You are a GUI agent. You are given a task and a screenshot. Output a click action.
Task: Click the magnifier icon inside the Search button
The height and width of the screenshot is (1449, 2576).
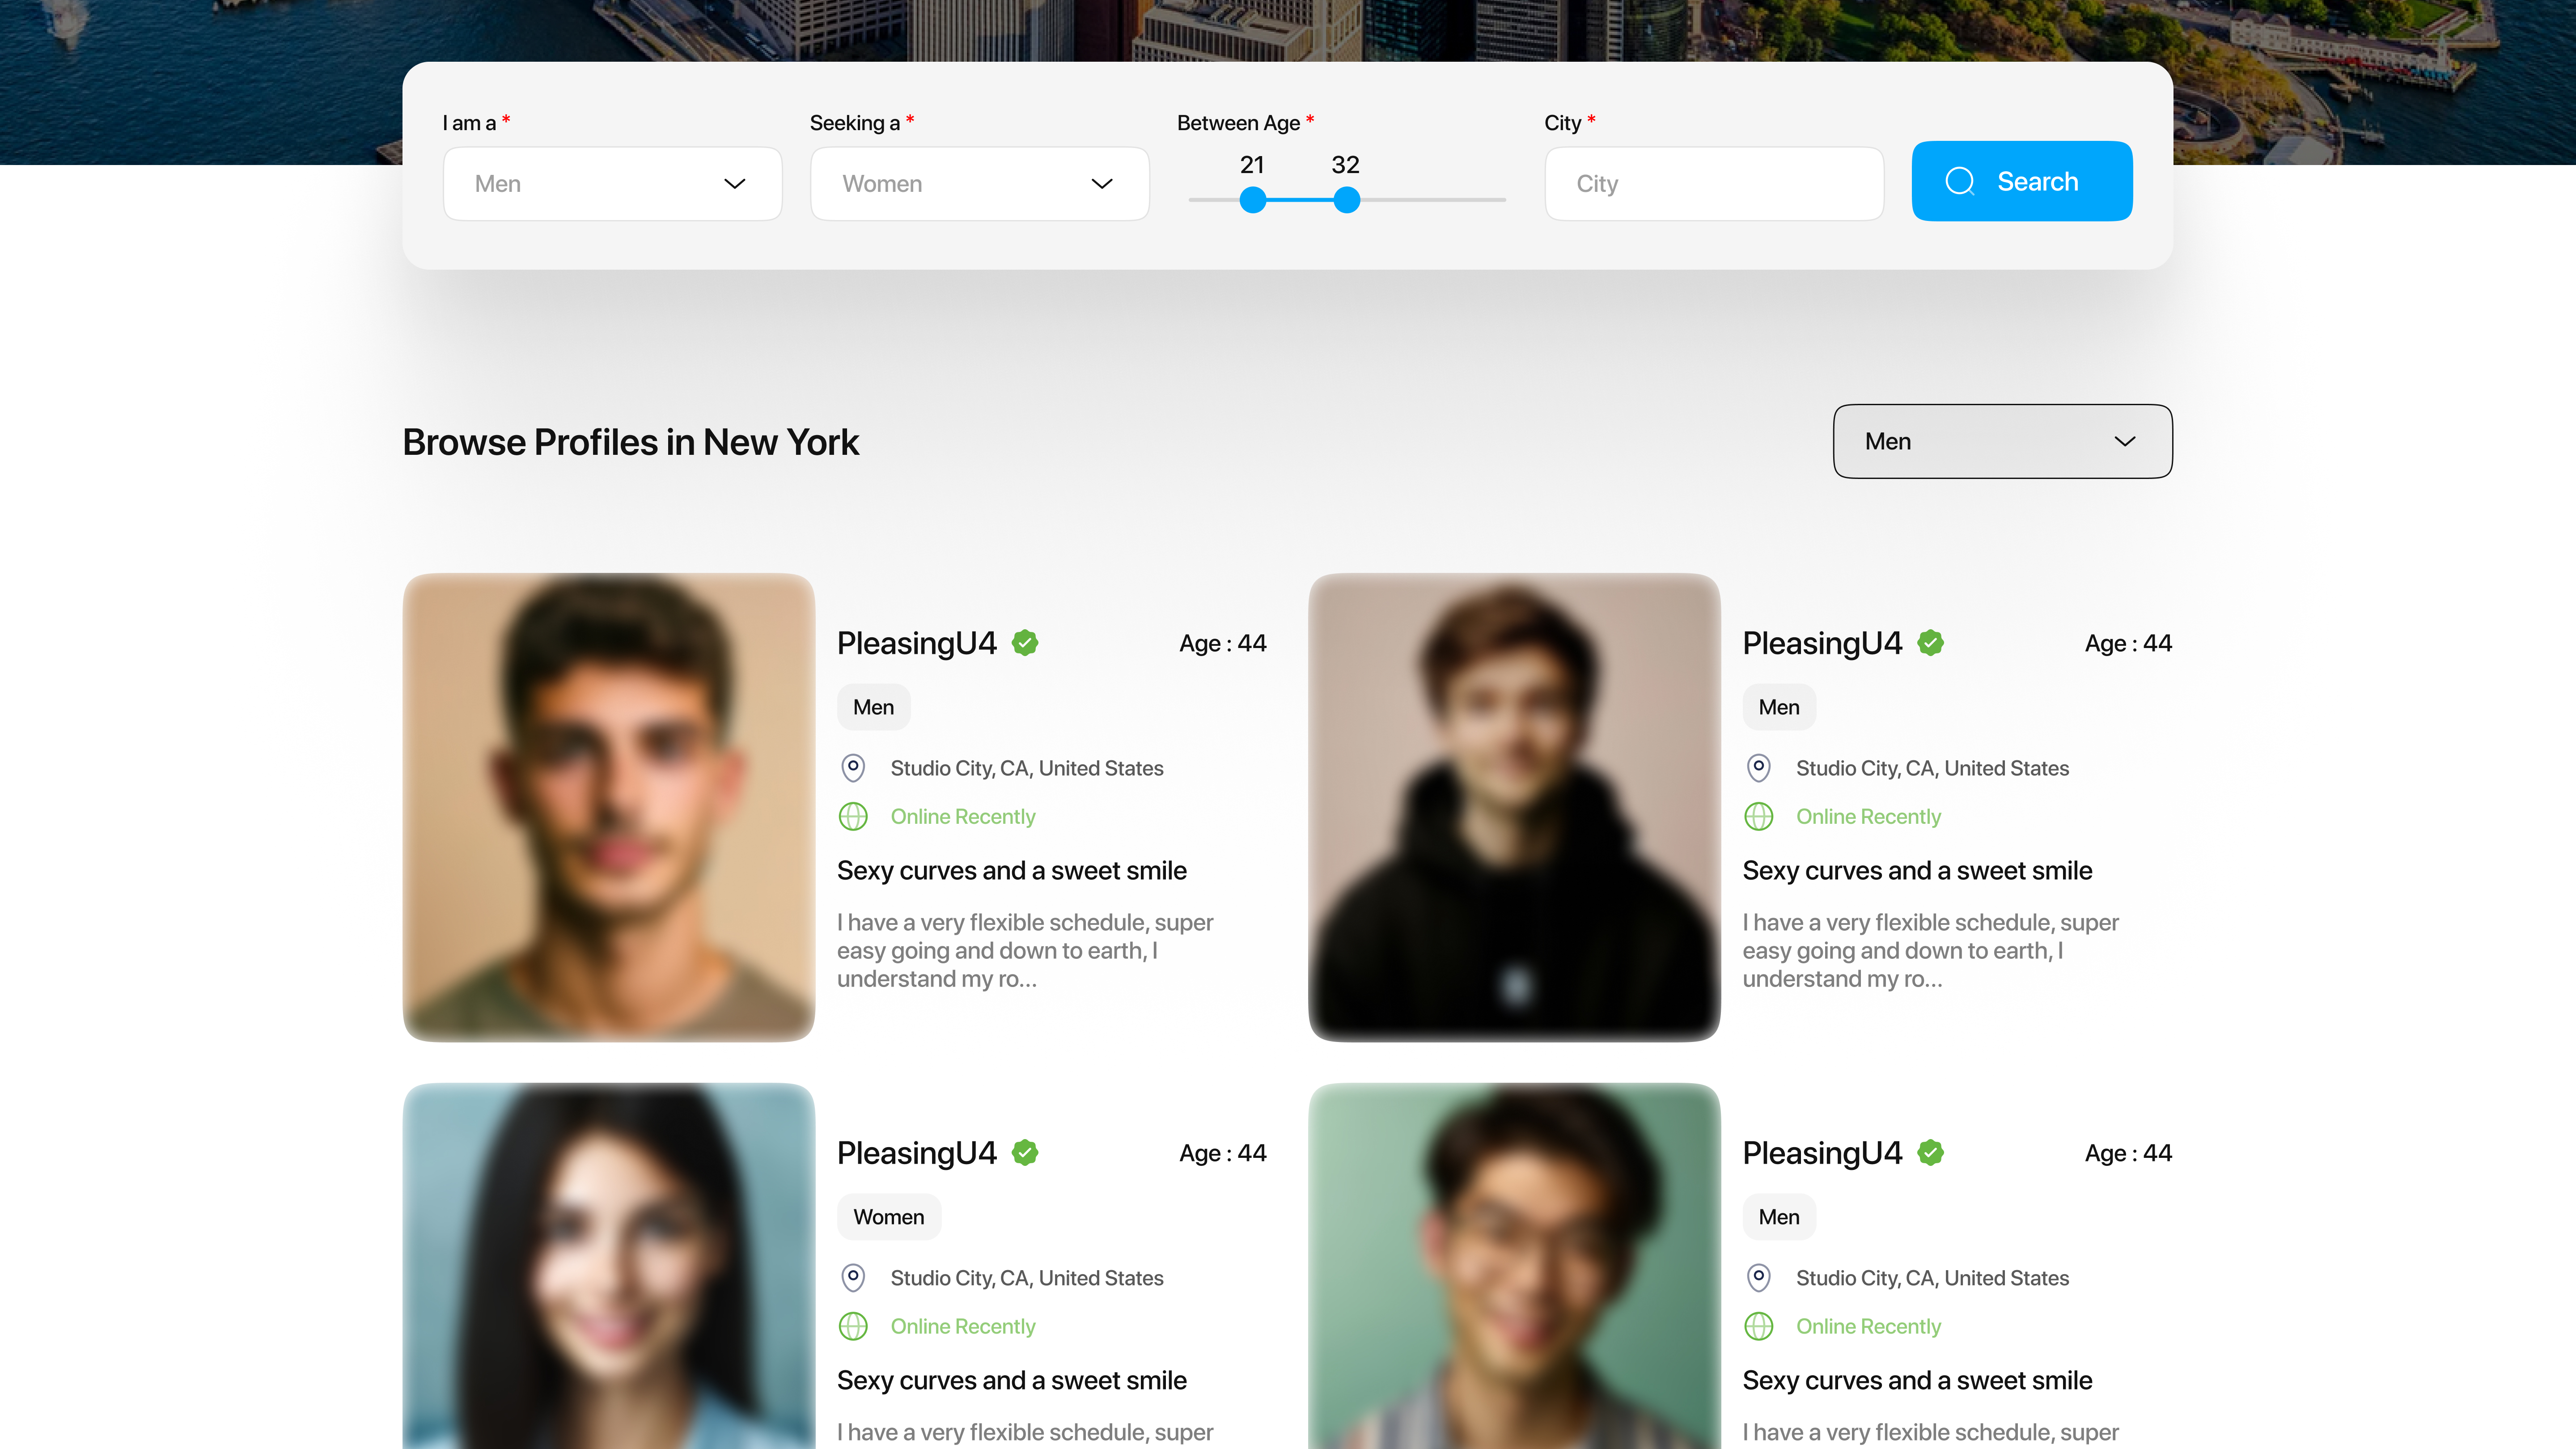1959,181
